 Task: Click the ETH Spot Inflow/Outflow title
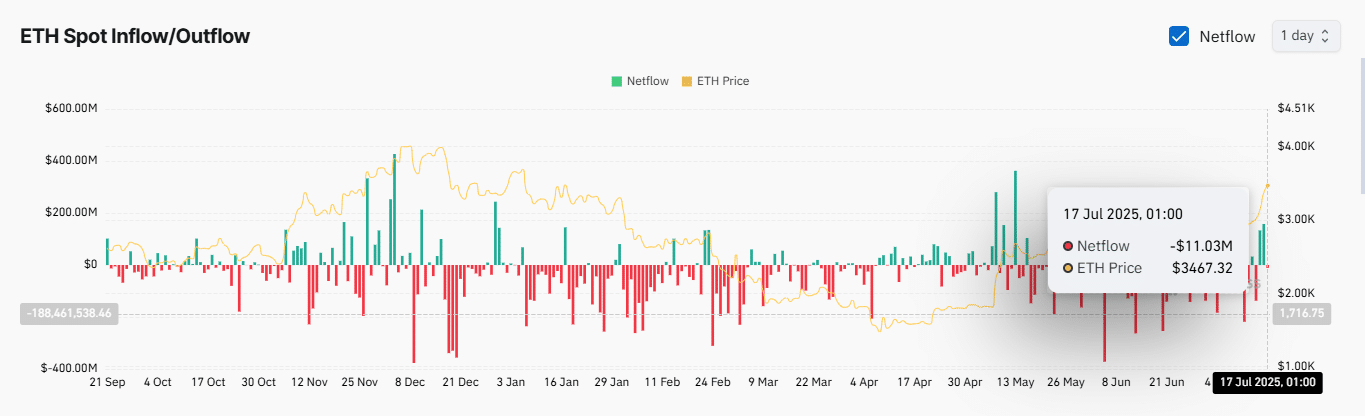pos(135,36)
